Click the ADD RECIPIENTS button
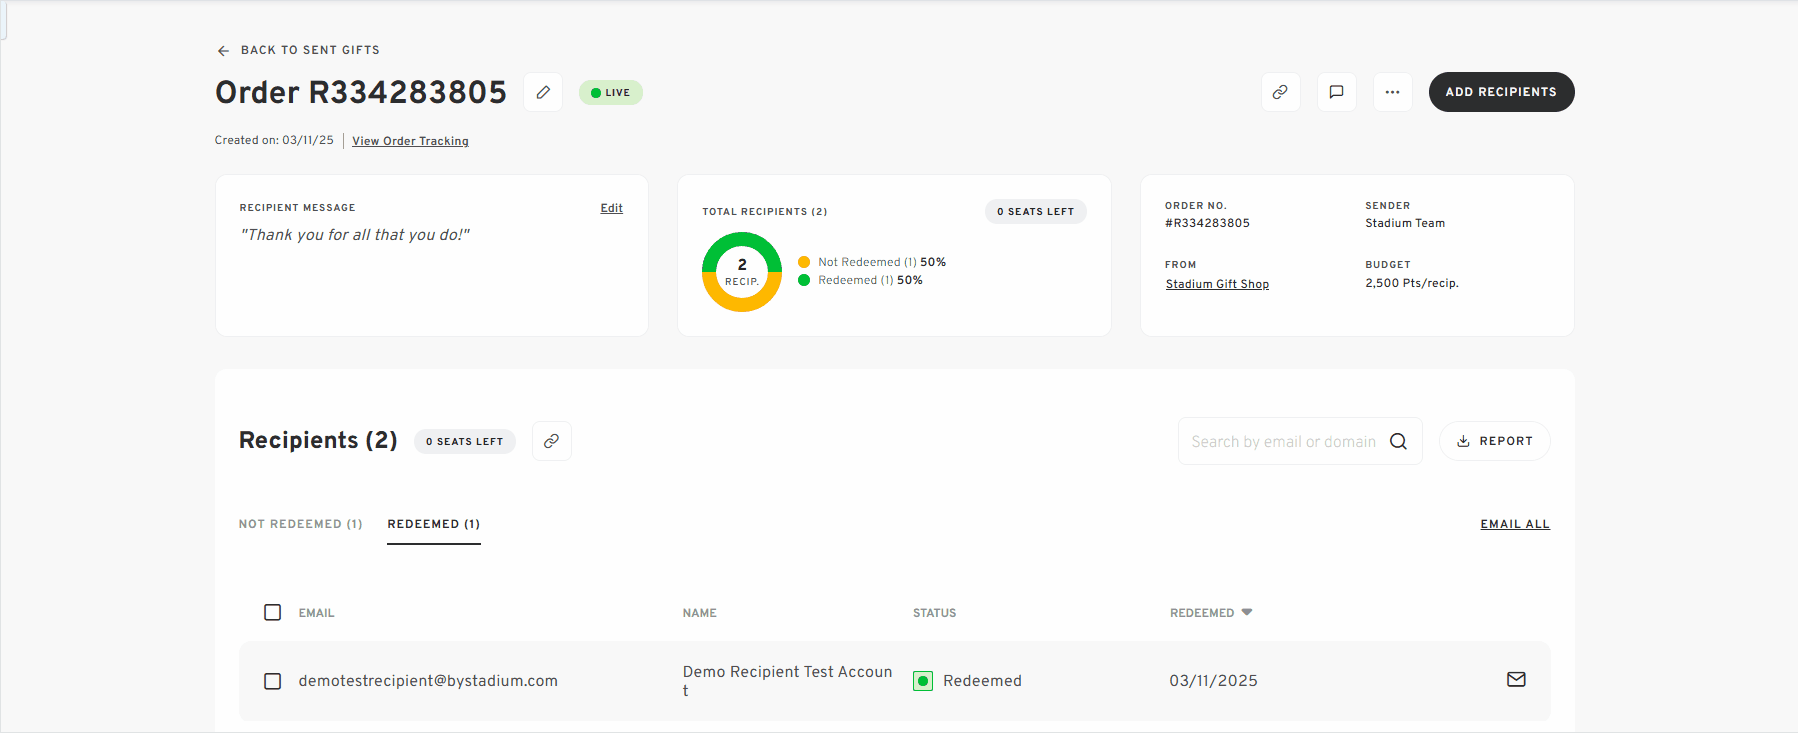The image size is (1798, 733). pos(1501,92)
